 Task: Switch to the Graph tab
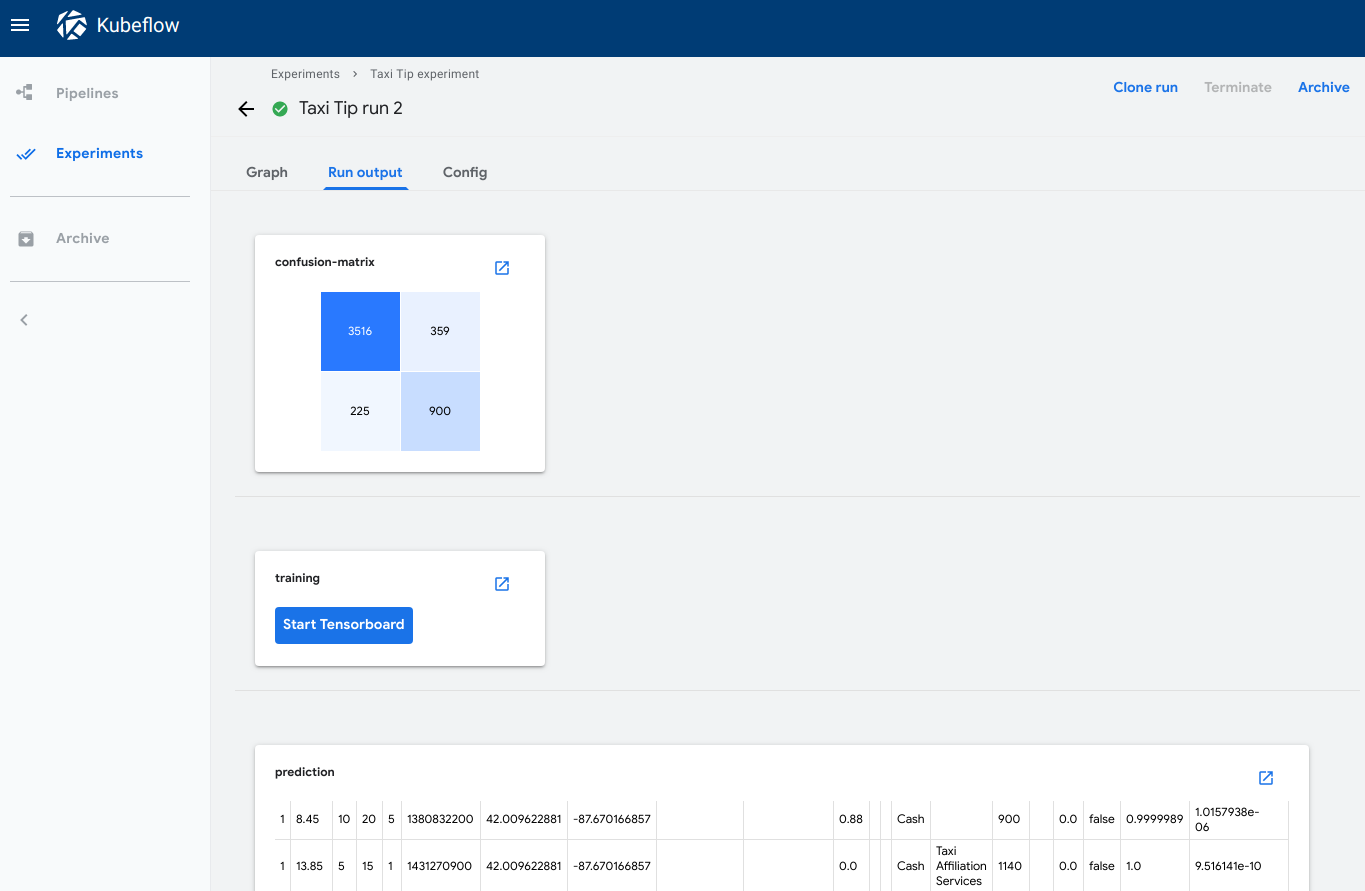click(x=266, y=172)
